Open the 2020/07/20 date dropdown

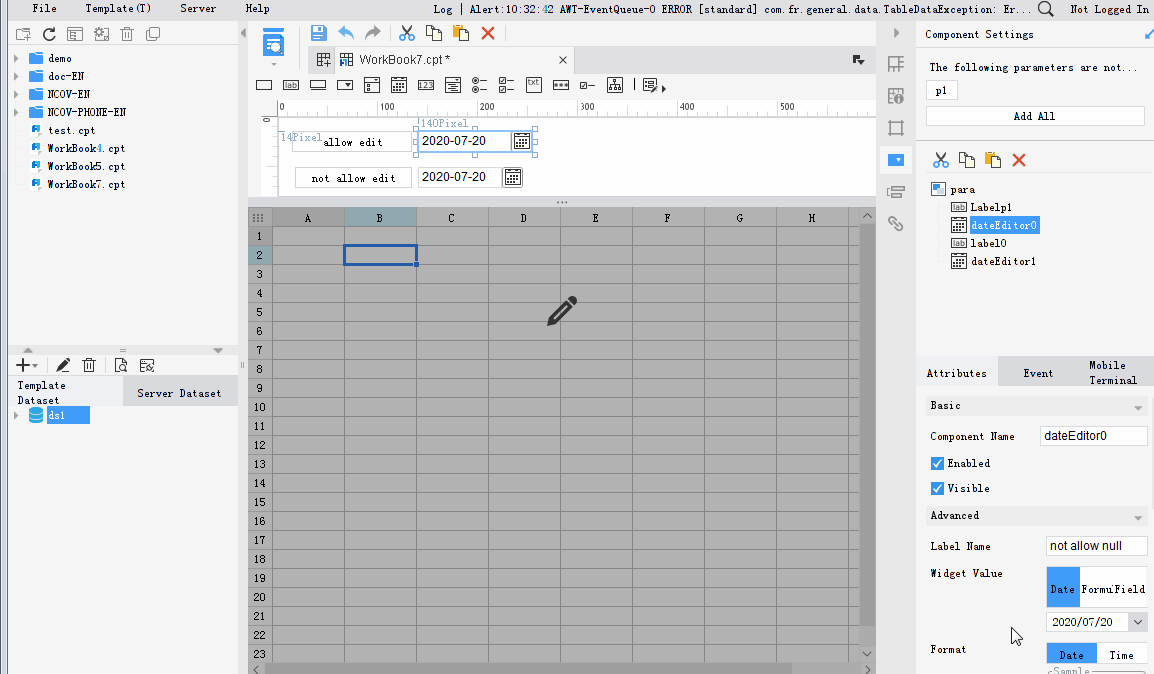1138,622
